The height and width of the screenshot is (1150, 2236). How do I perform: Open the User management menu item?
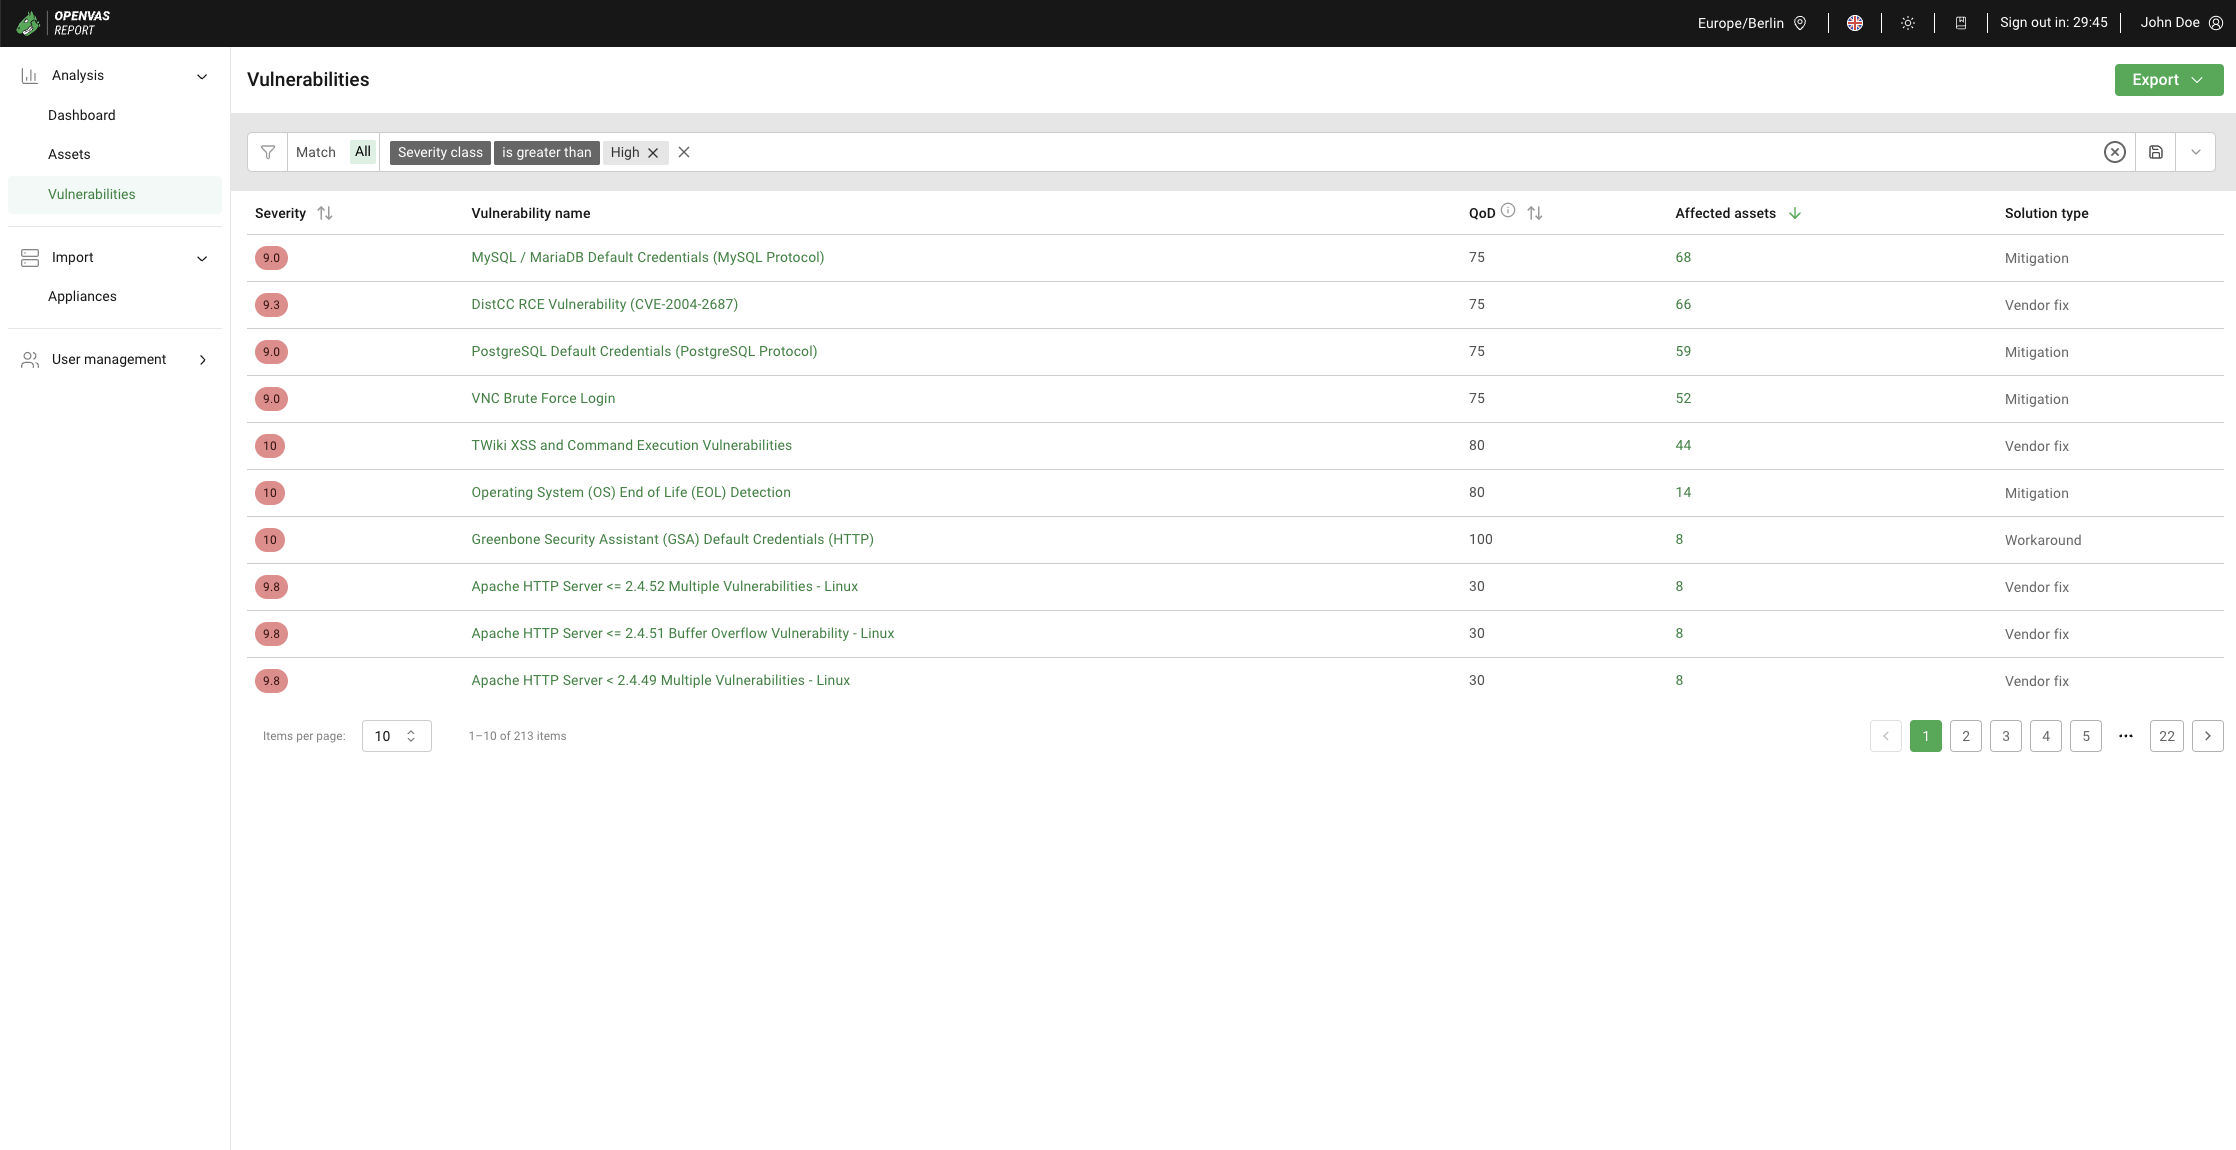click(109, 359)
